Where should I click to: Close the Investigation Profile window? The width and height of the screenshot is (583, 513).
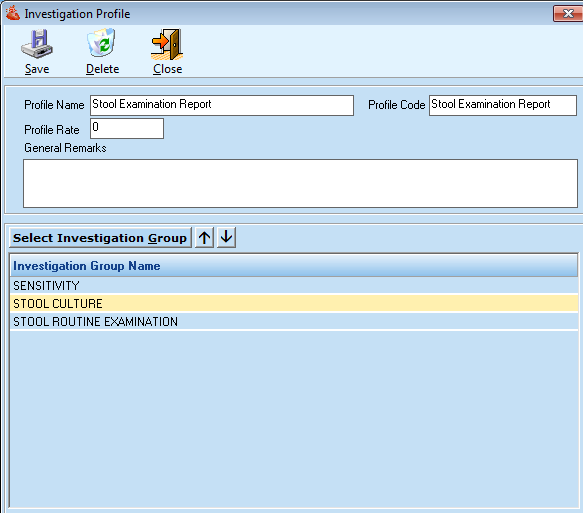click(568, 14)
